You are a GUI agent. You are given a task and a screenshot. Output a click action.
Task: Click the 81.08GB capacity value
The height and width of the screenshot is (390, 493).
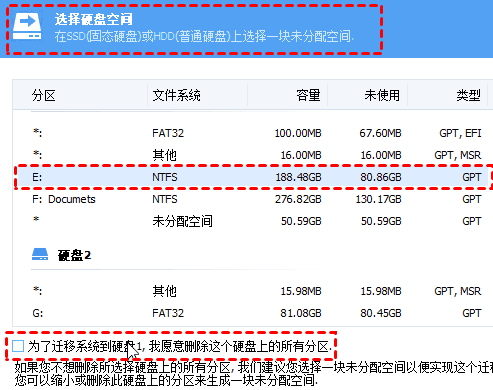point(301,313)
